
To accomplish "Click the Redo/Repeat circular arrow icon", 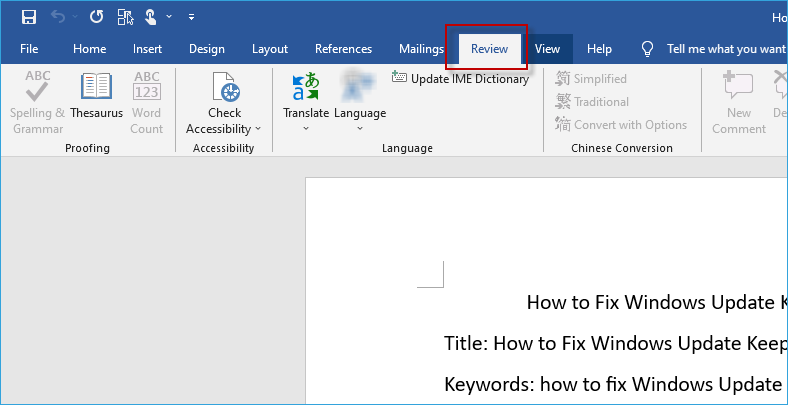I will point(96,18).
